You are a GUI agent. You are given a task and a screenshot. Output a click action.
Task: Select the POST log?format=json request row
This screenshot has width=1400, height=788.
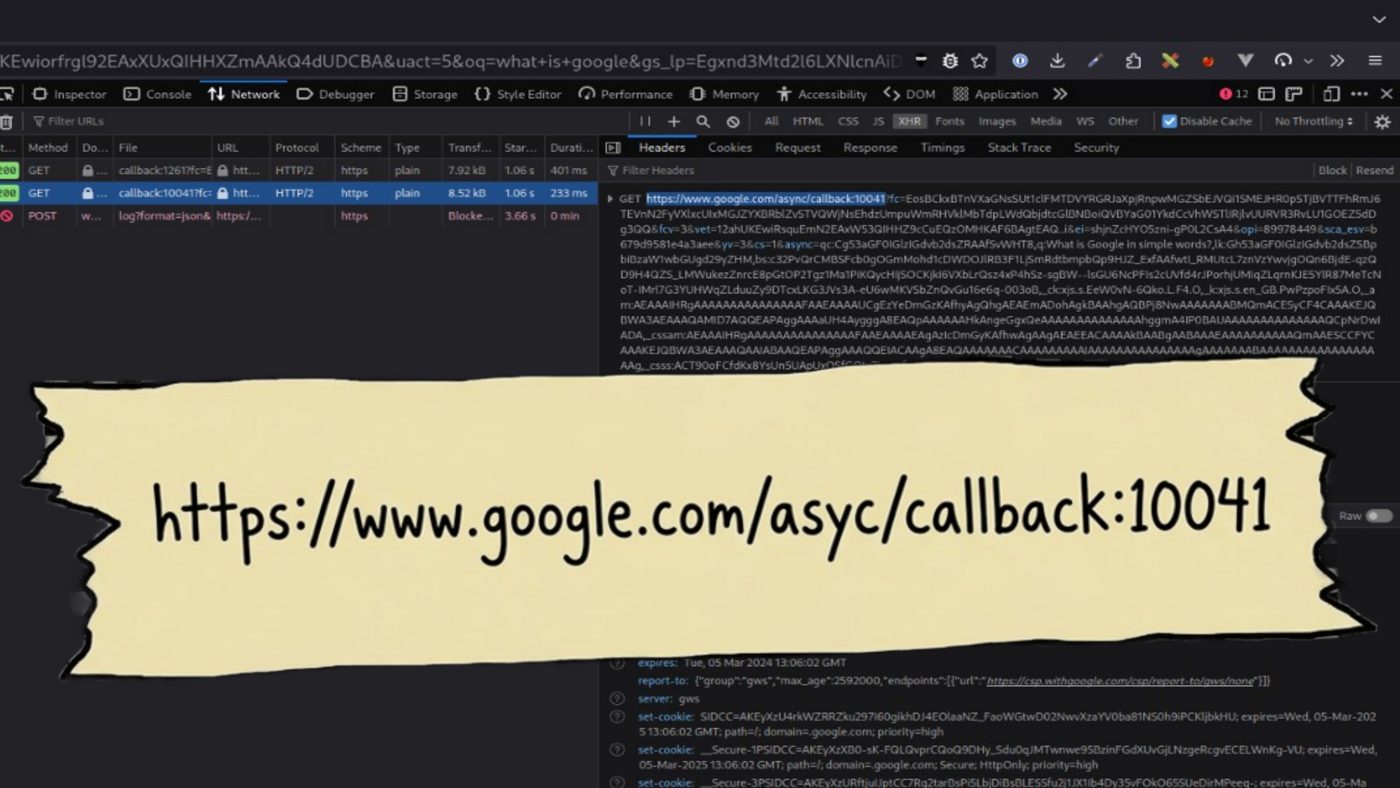click(299, 216)
